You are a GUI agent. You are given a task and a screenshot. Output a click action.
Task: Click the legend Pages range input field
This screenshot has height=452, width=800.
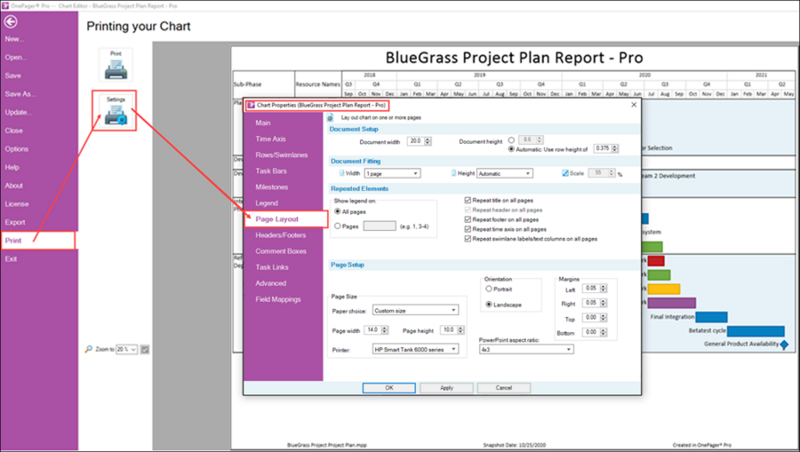[x=379, y=226]
